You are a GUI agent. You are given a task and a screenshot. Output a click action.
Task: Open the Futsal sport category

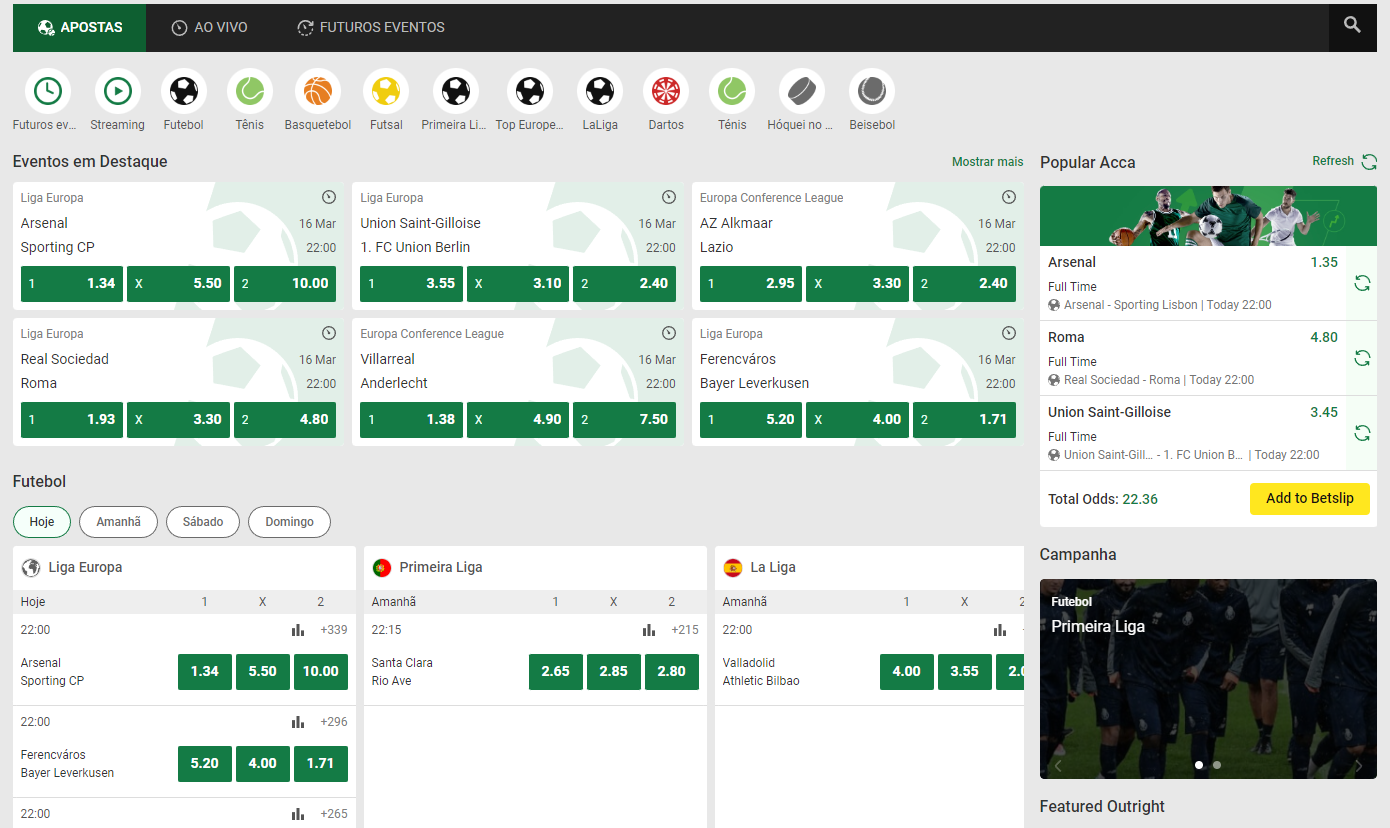[385, 89]
